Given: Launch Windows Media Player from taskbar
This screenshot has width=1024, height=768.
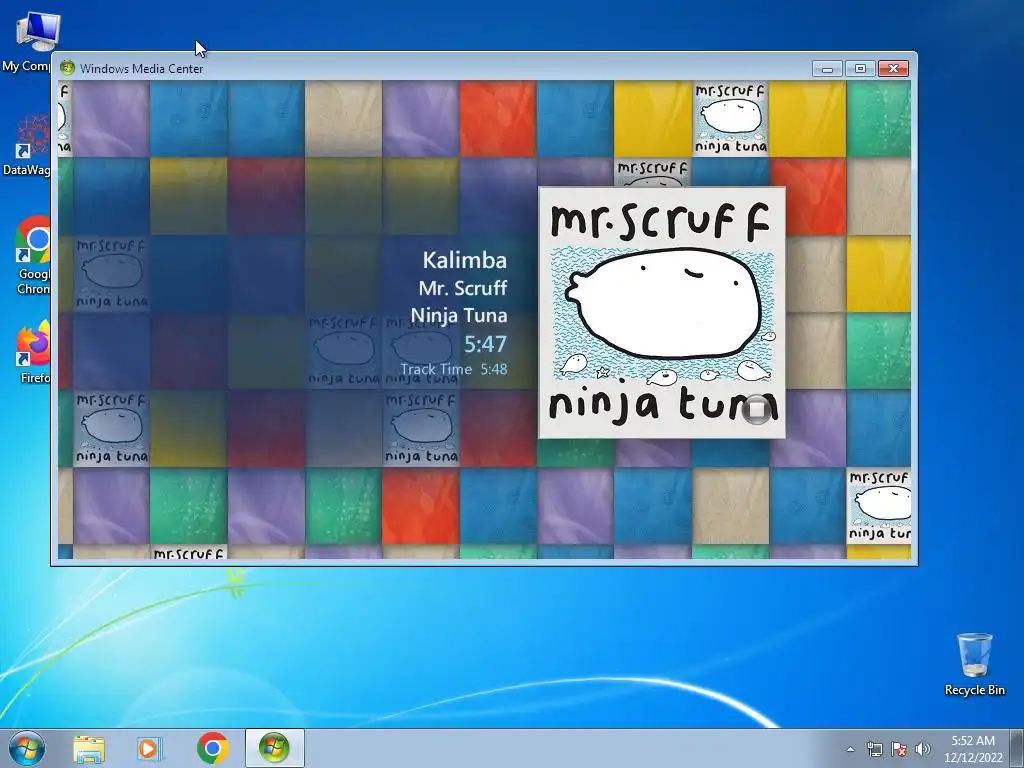Looking at the screenshot, I should [149, 748].
